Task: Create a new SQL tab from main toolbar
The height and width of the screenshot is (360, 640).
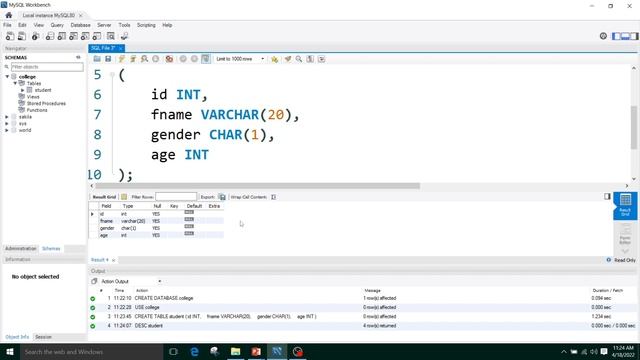Action: click(x=10, y=36)
